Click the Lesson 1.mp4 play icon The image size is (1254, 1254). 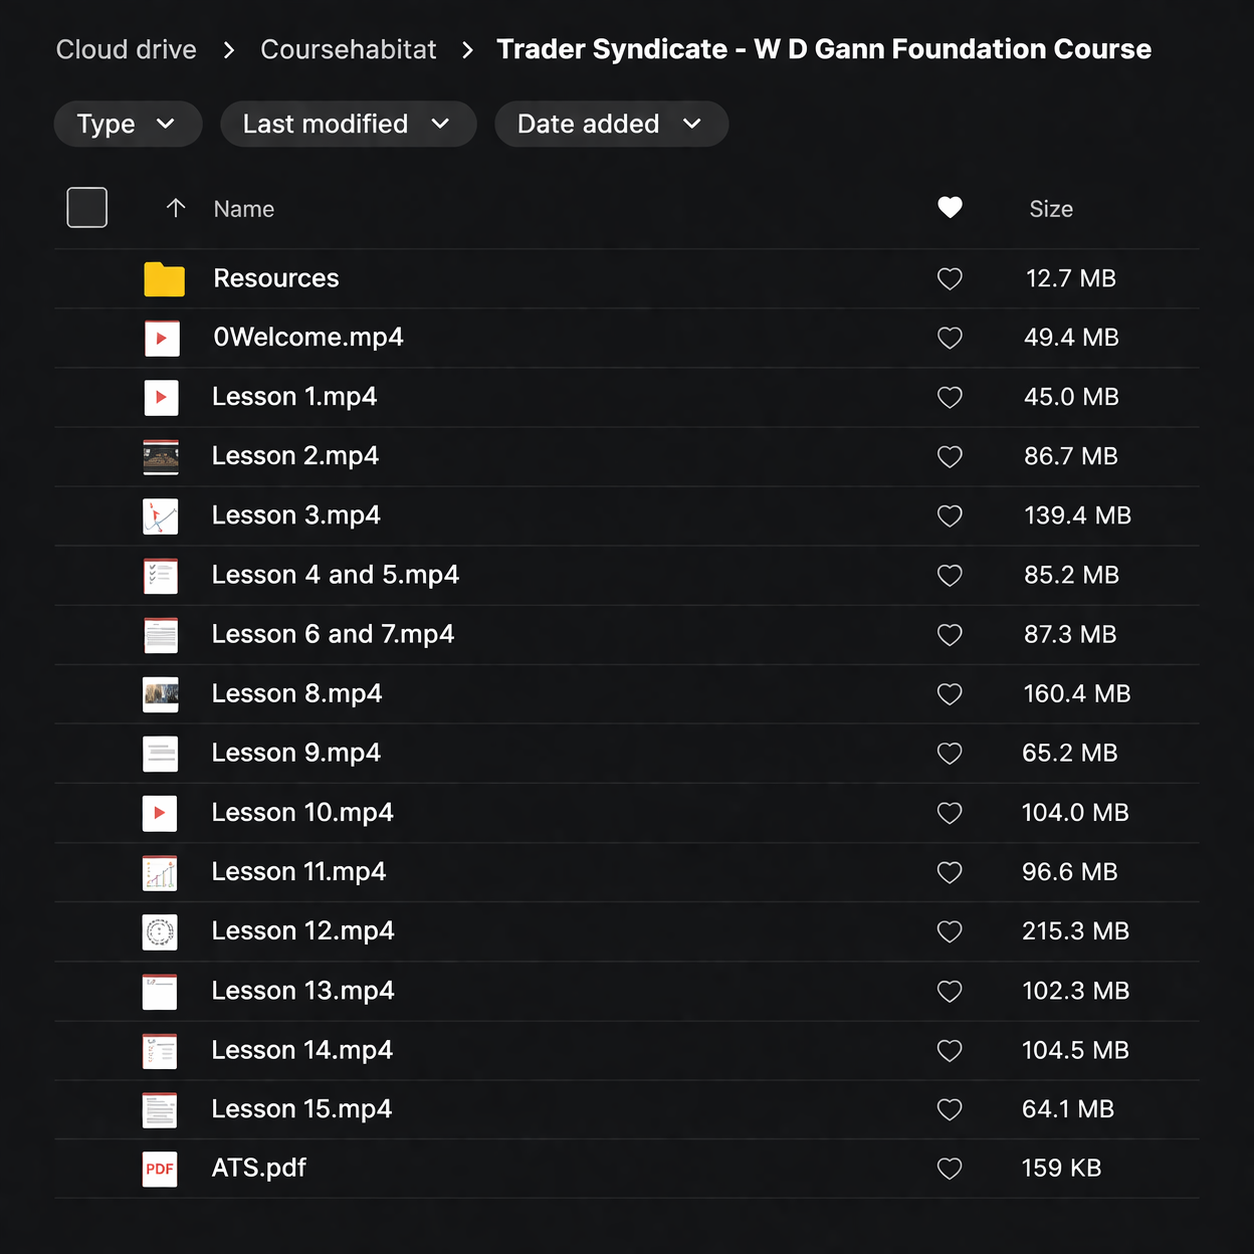click(161, 397)
